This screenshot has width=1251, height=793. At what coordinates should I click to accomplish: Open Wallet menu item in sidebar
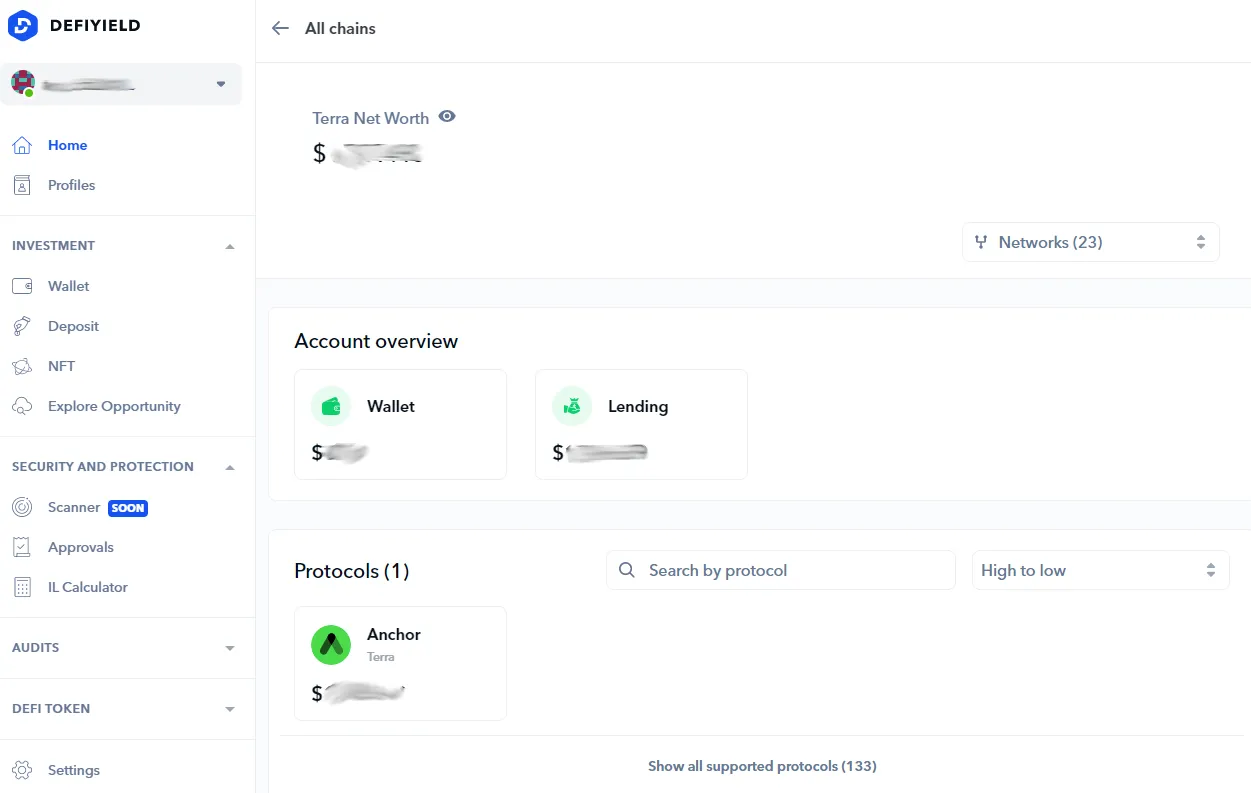click(x=69, y=286)
